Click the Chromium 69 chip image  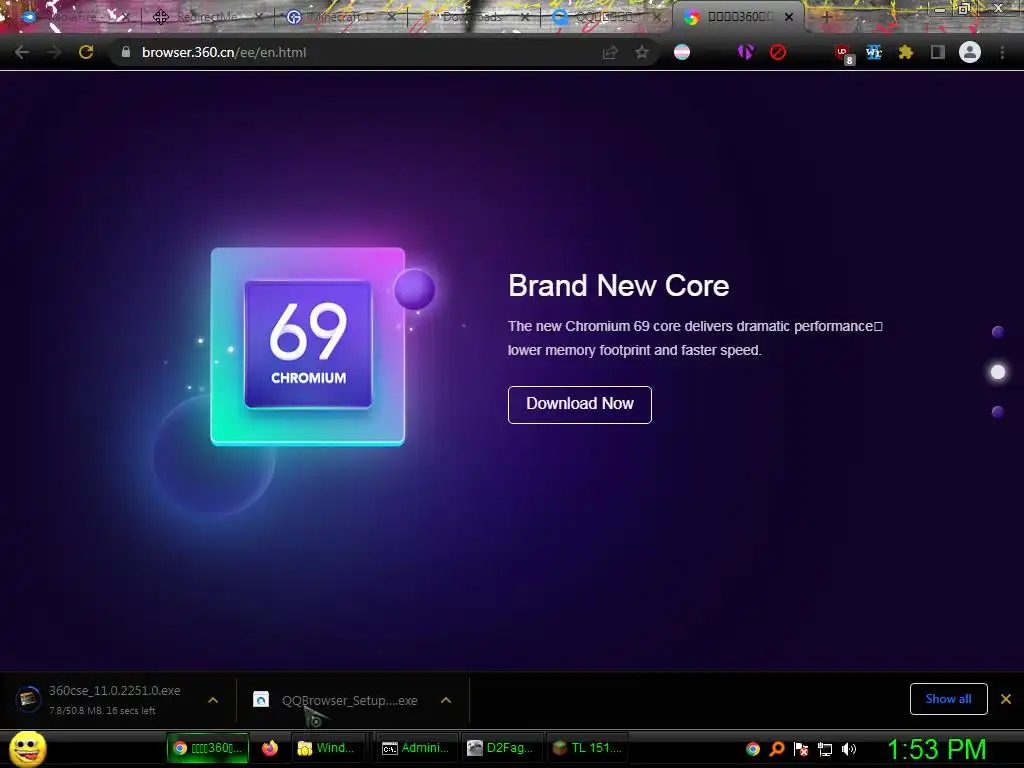(308, 346)
